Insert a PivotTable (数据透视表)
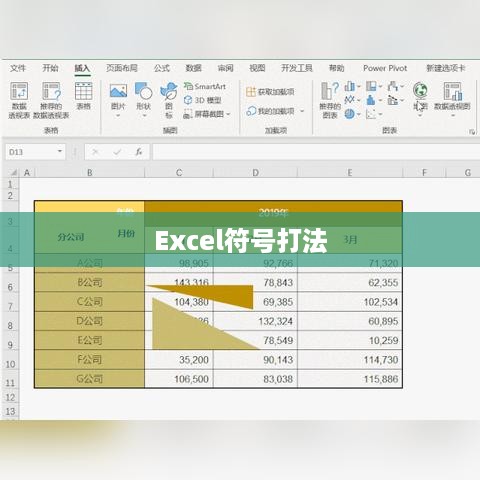Viewport: 480px width, 480px height. [x=19, y=100]
